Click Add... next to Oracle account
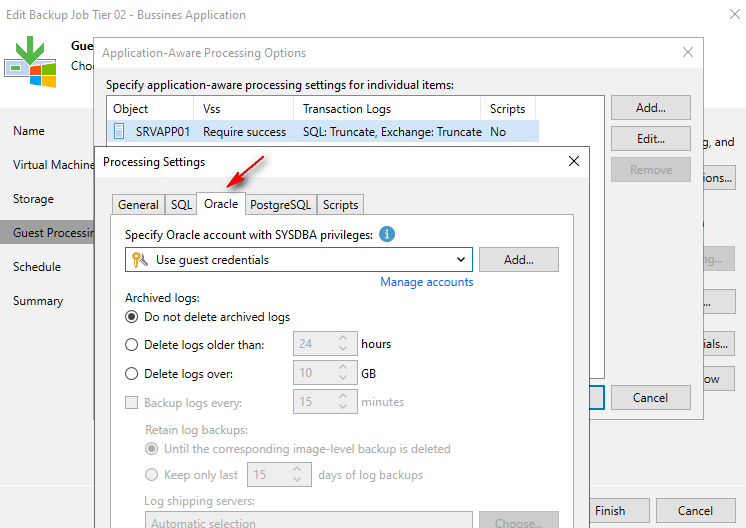 tap(518, 260)
